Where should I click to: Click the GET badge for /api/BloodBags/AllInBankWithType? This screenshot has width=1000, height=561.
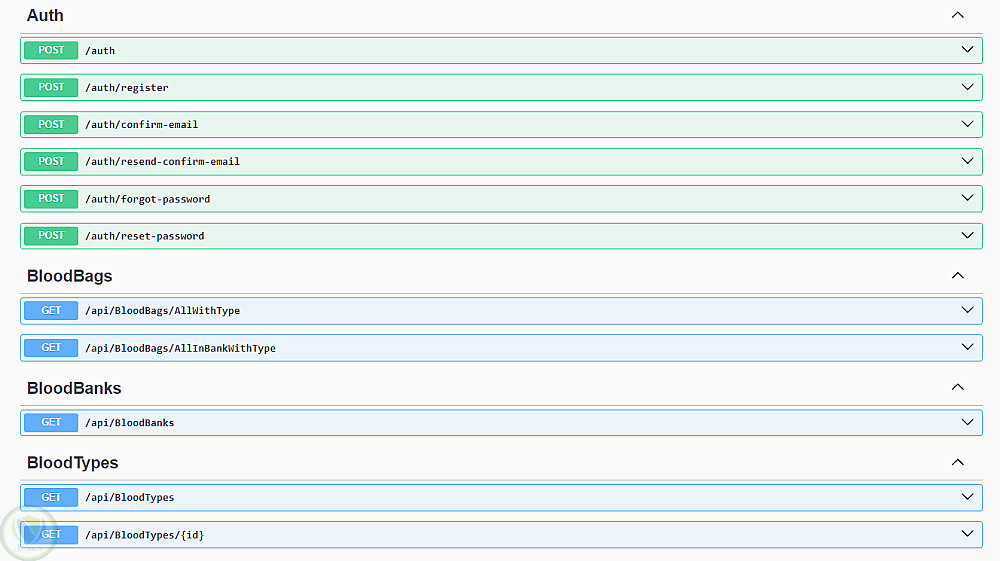[x=51, y=347]
